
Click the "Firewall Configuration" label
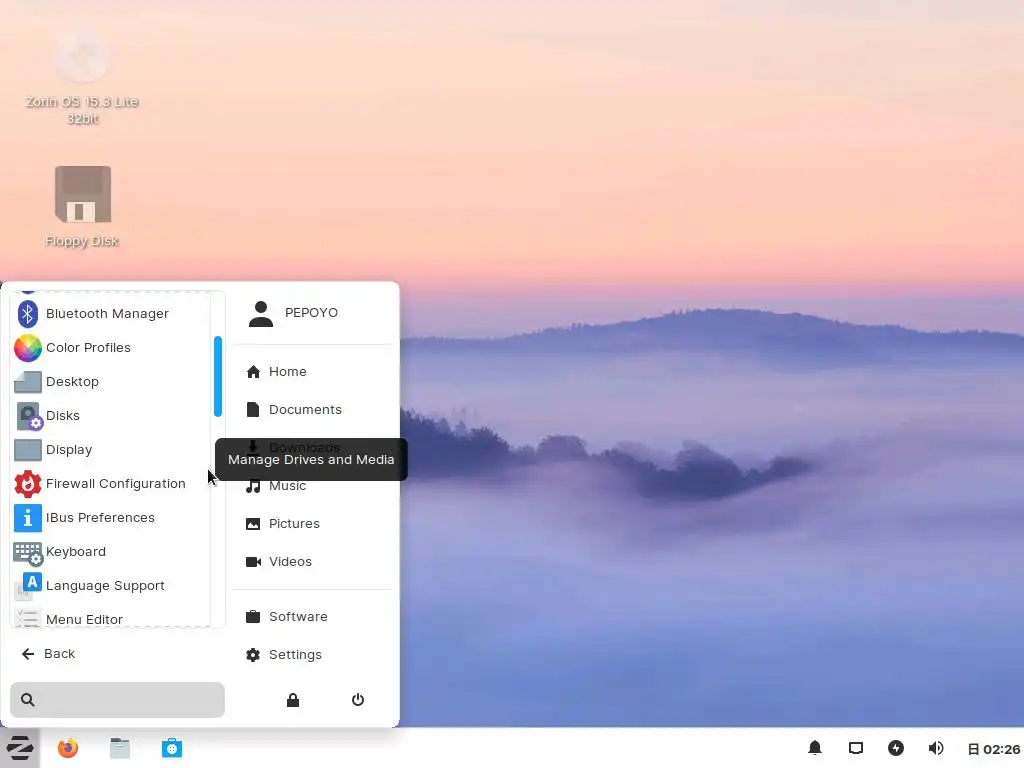pos(116,484)
